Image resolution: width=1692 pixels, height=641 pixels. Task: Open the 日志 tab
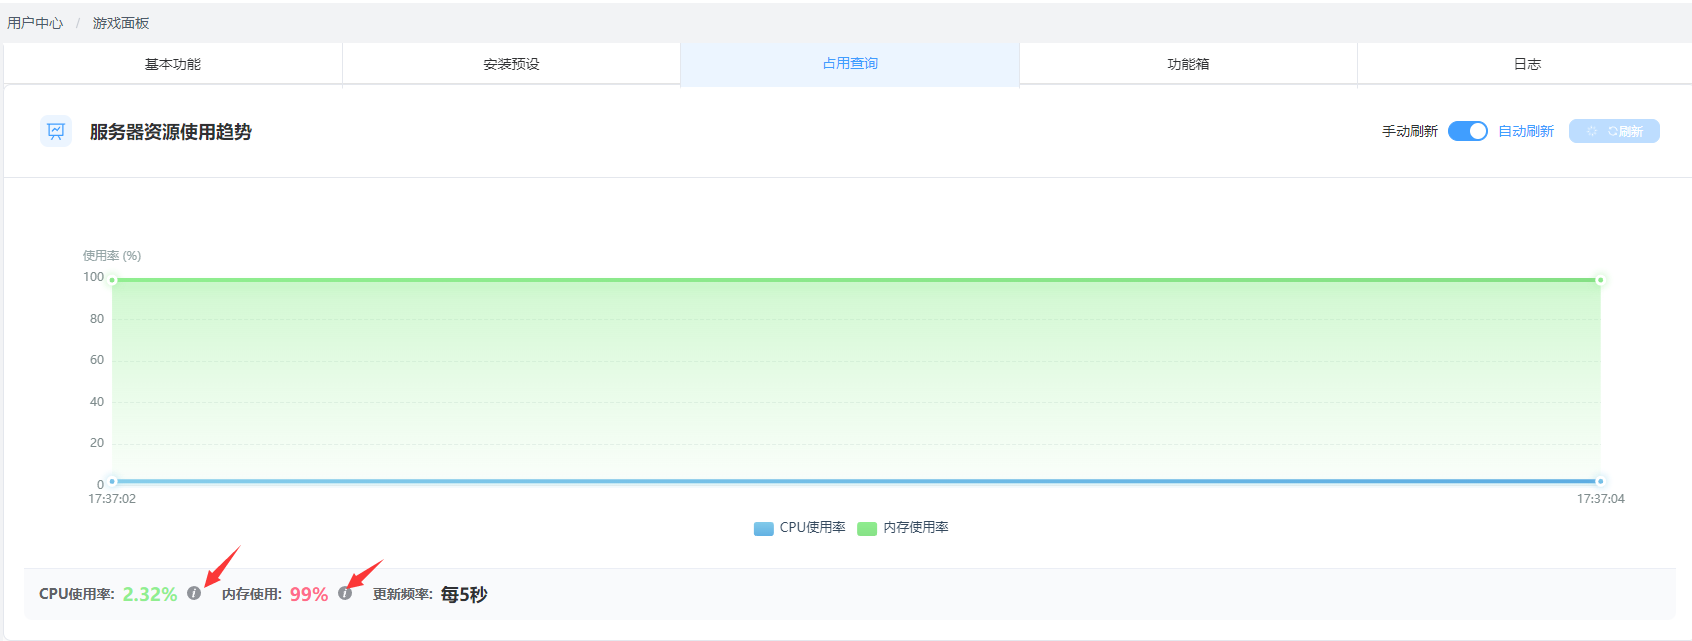click(x=1527, y=64)
